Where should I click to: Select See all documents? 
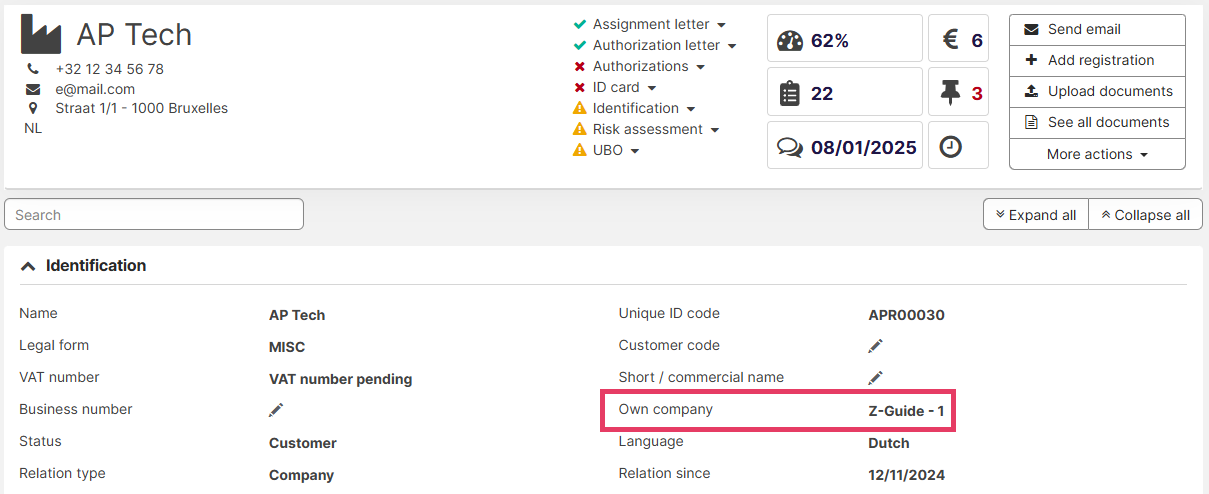tap(1097, 122)
